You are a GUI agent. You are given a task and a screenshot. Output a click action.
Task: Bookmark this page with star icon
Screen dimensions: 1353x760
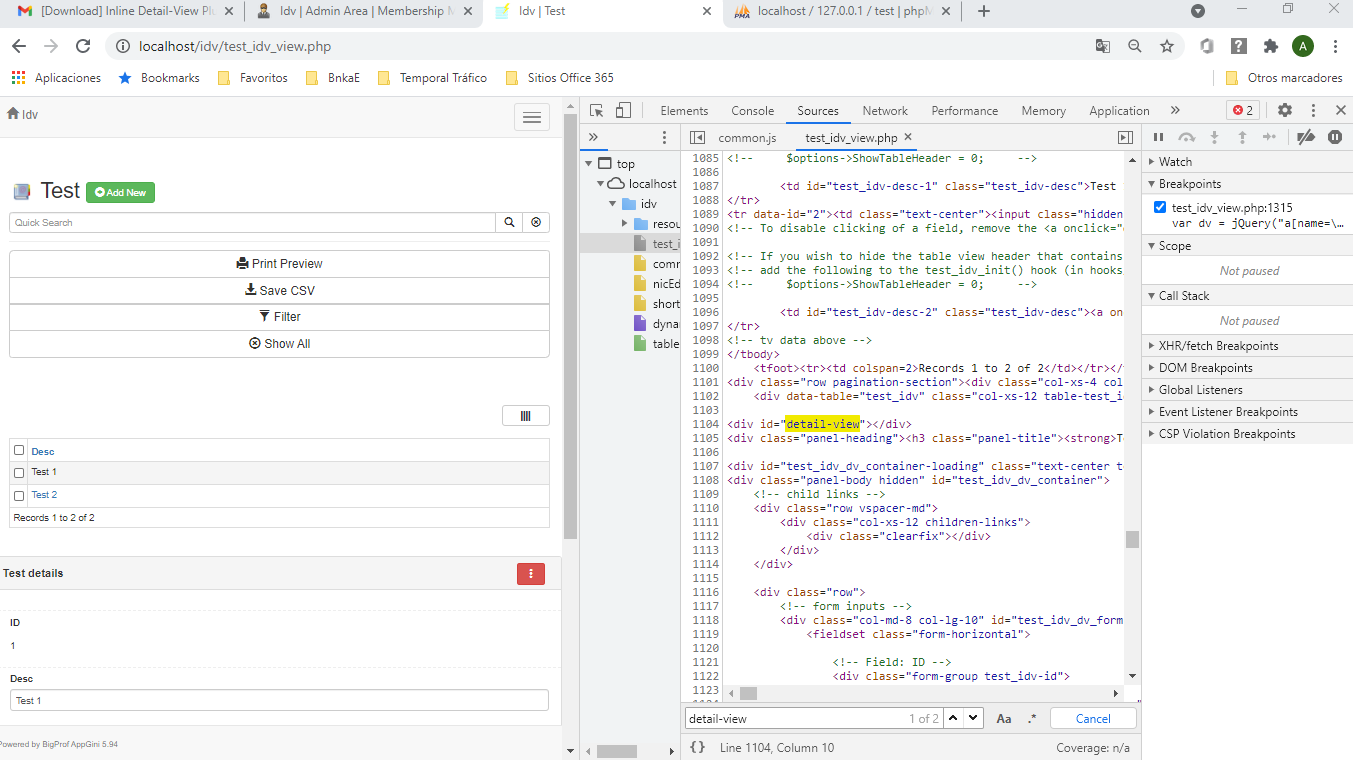tap(1166, 46)
